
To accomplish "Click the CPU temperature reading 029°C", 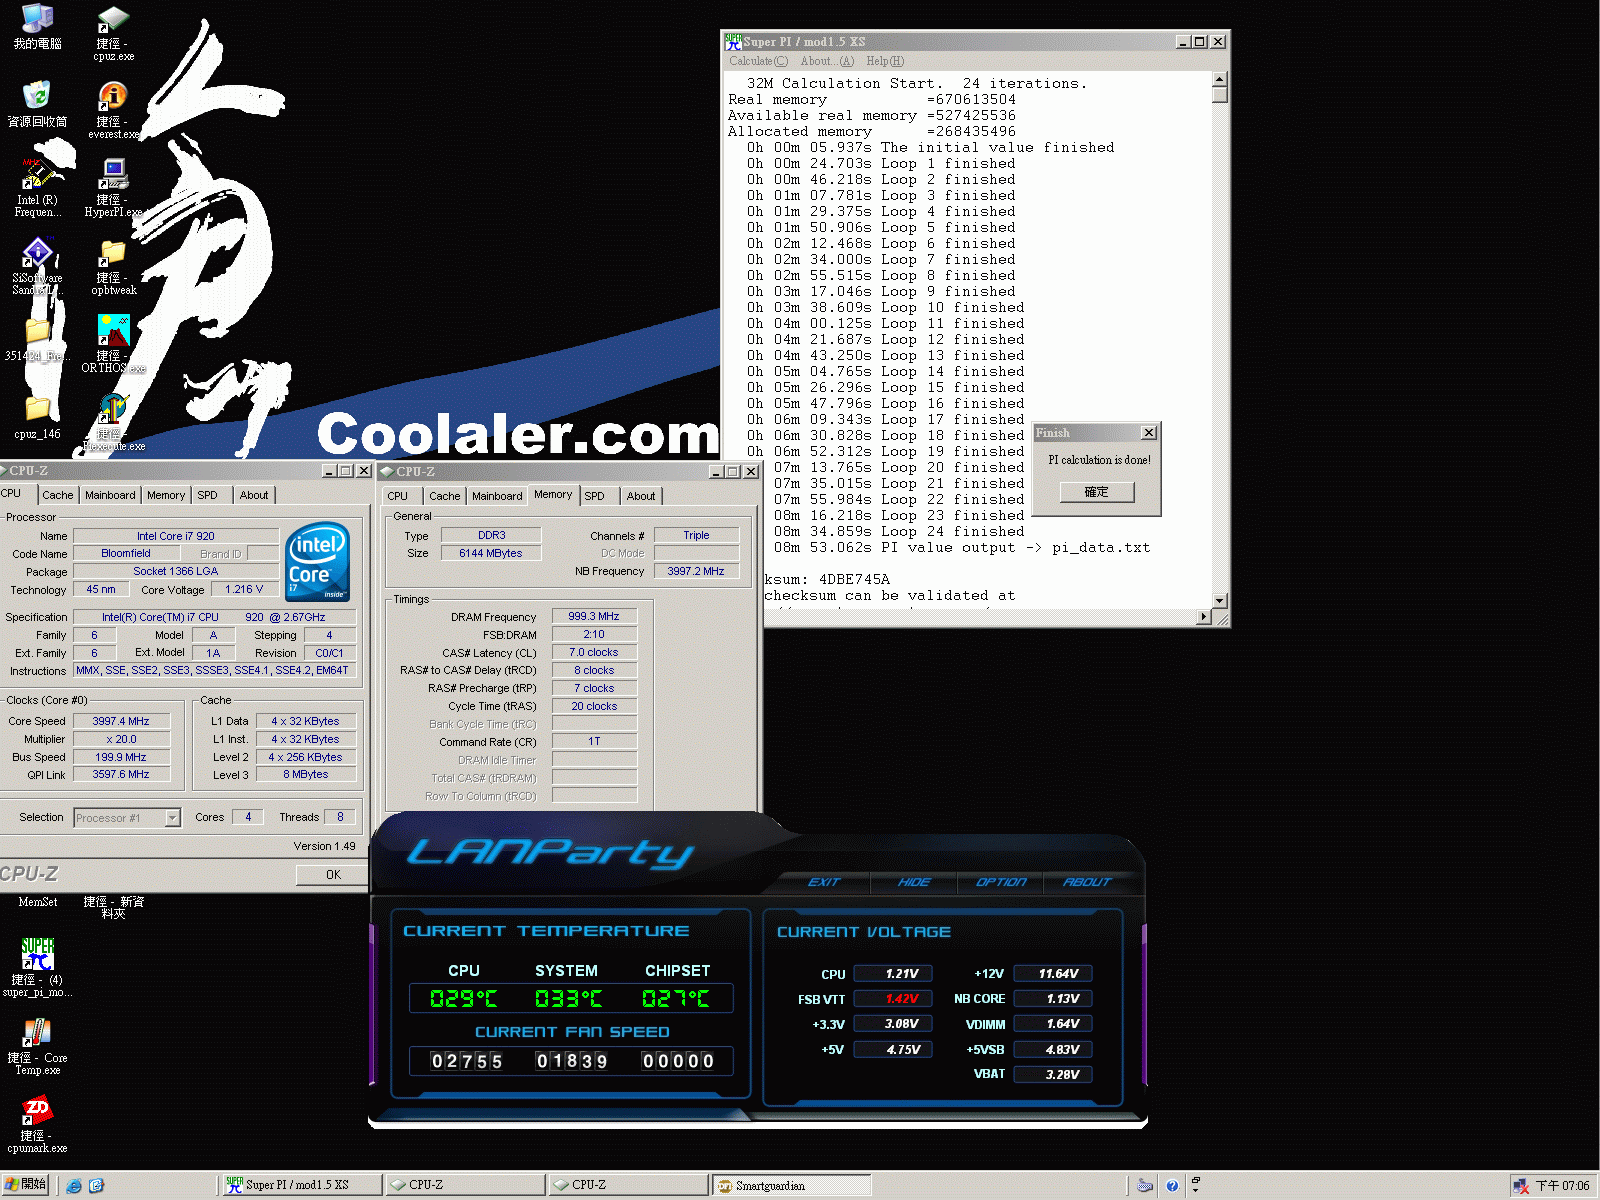I will pyautogui.click(x=463, y=998).
